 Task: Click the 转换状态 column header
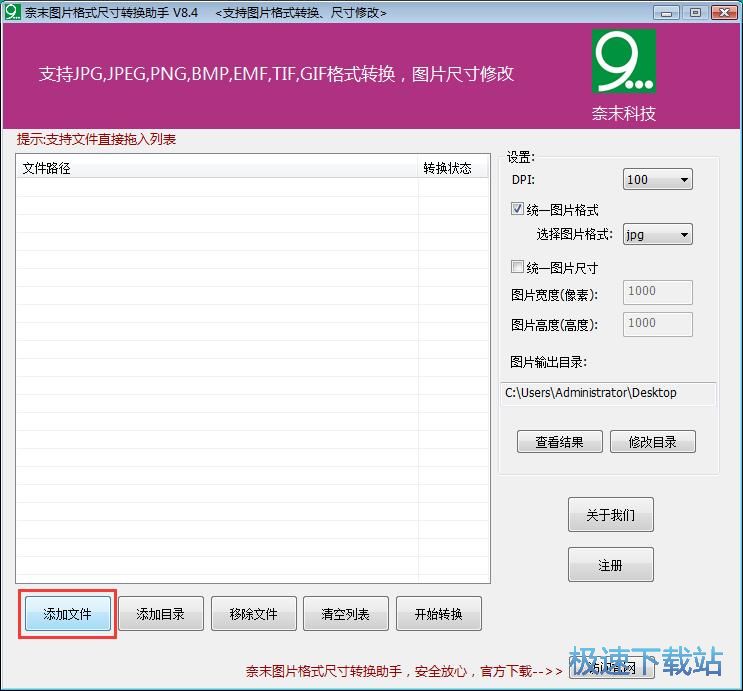click(x=453, y=168)
